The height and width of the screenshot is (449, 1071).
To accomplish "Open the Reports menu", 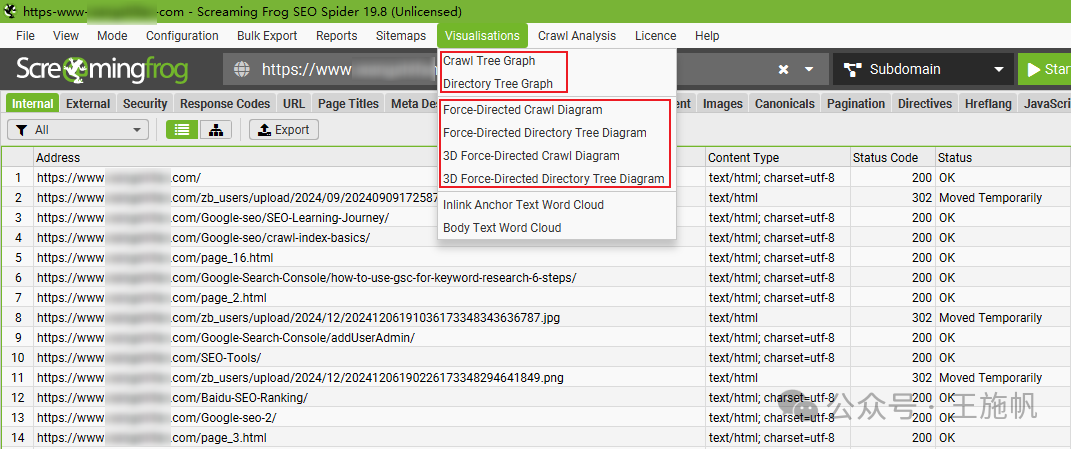I will (337, 36).
